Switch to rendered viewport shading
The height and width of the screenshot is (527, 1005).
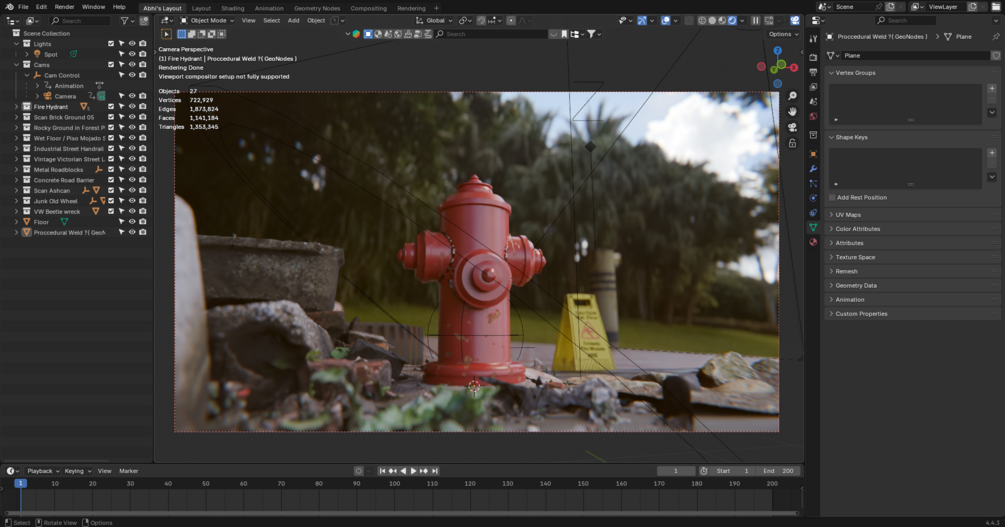pos(732,21)
